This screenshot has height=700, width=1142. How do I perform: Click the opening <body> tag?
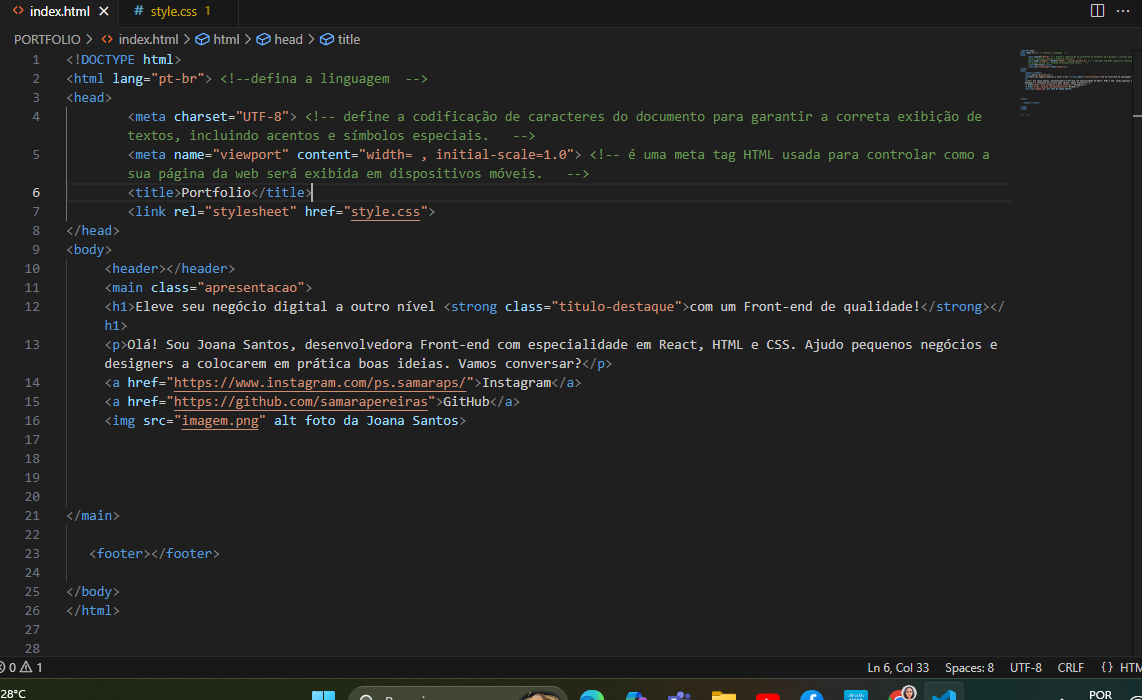pos(89,250)
